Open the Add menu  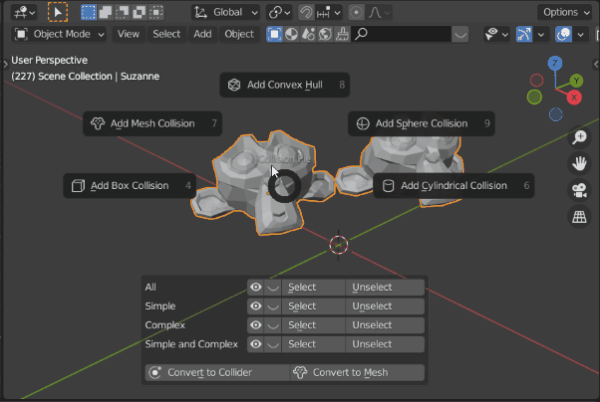pyautogui.click(x=202, y=34)
